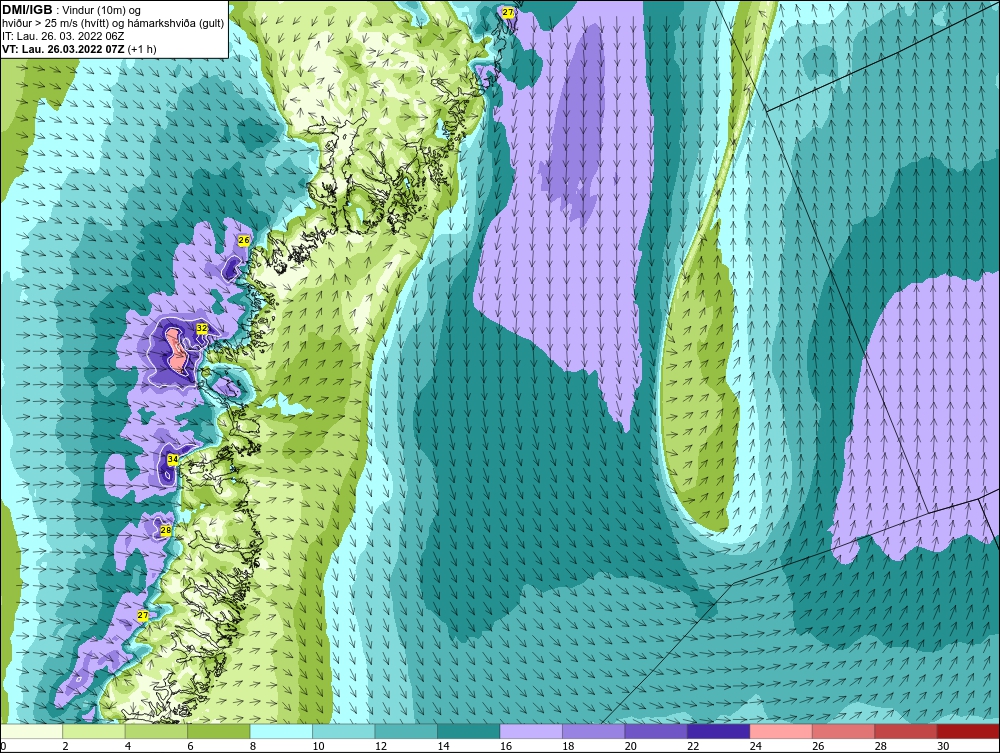Click the legend tick label "16"
Viewport: 1000px width, 753px height.
click(506, 747)
